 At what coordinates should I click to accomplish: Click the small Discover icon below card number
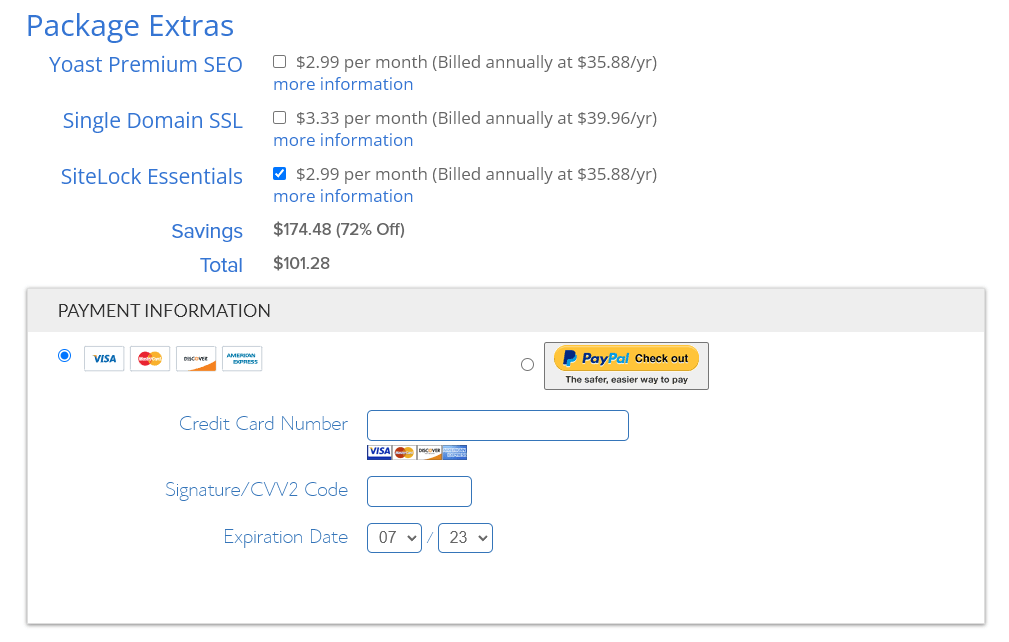coord(428,451)
